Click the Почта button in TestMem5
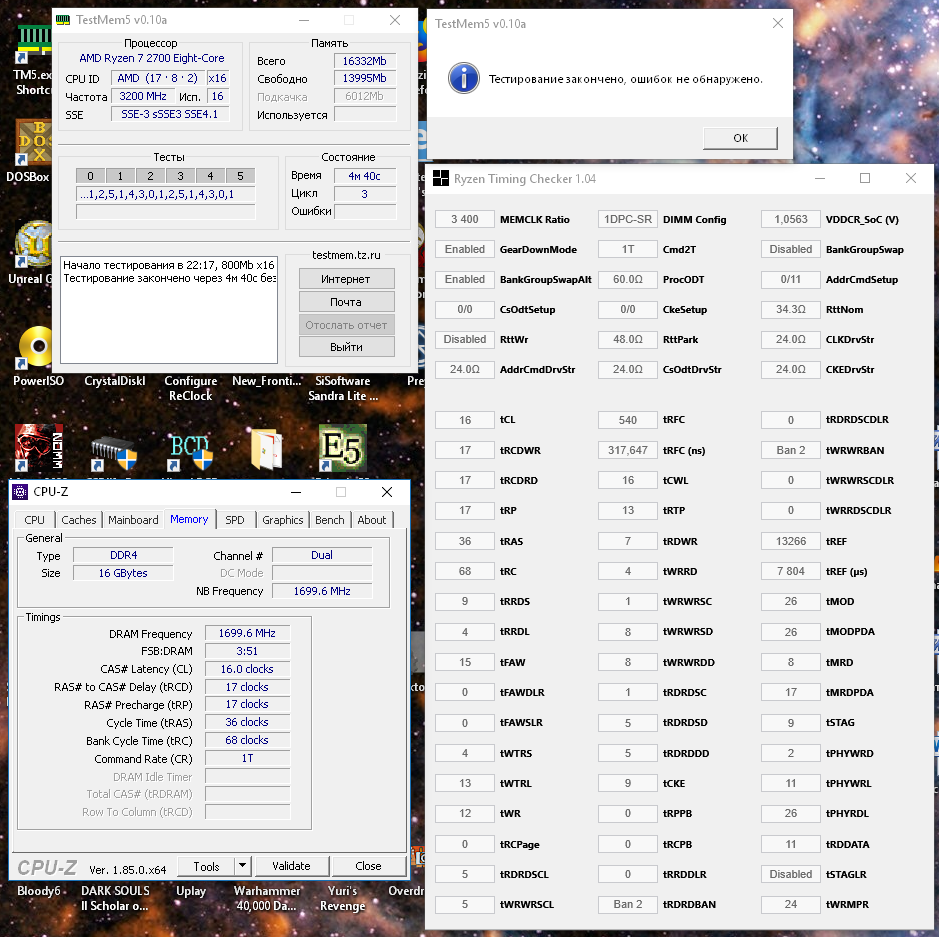The image size is (939, 937). 346,302
